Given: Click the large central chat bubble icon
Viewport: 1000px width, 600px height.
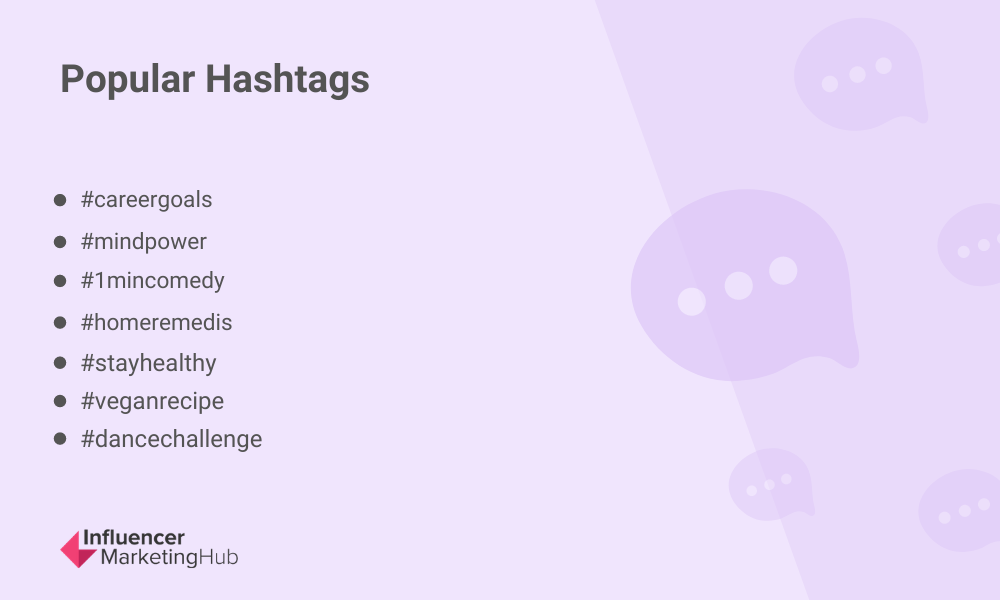Looking at the screenshot, I should pyautogui.click(x=744, y=285).
